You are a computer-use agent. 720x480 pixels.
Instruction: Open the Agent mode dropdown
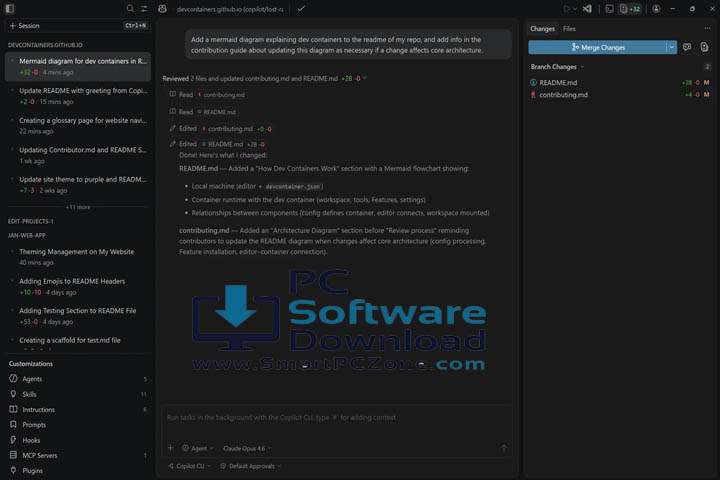click(x=198, y=448)
